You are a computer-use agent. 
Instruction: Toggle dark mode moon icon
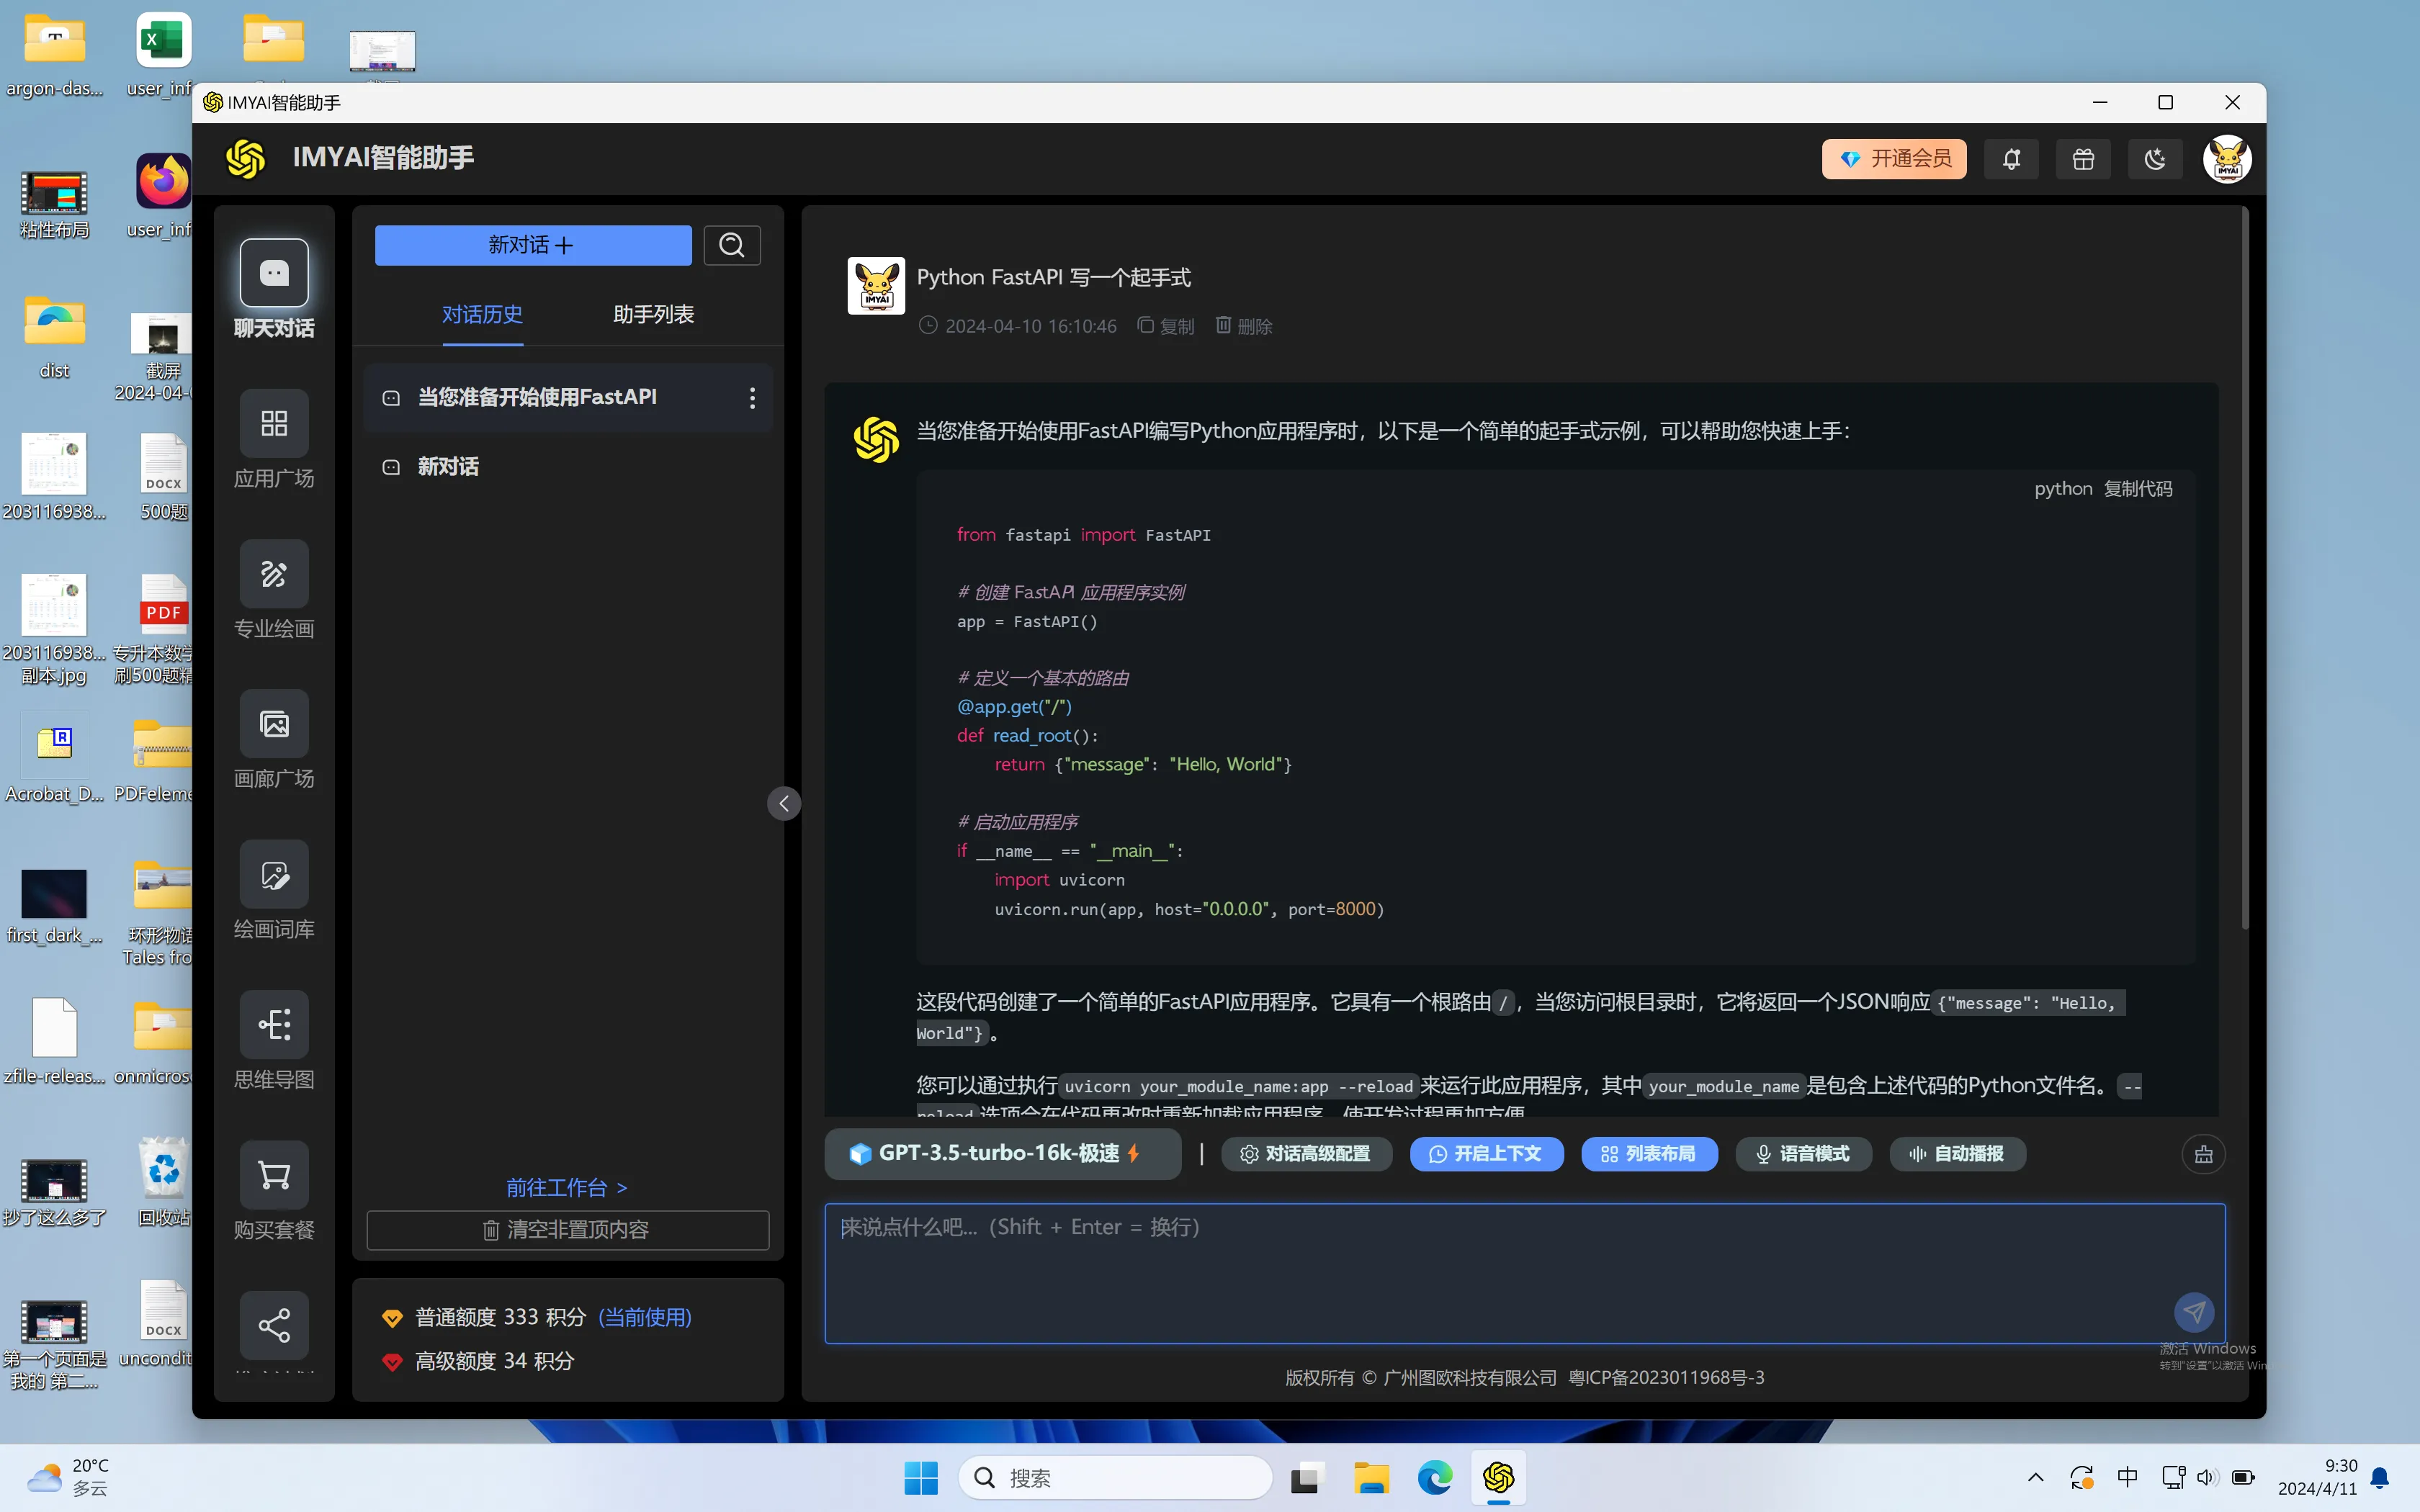click(2155, 159)
